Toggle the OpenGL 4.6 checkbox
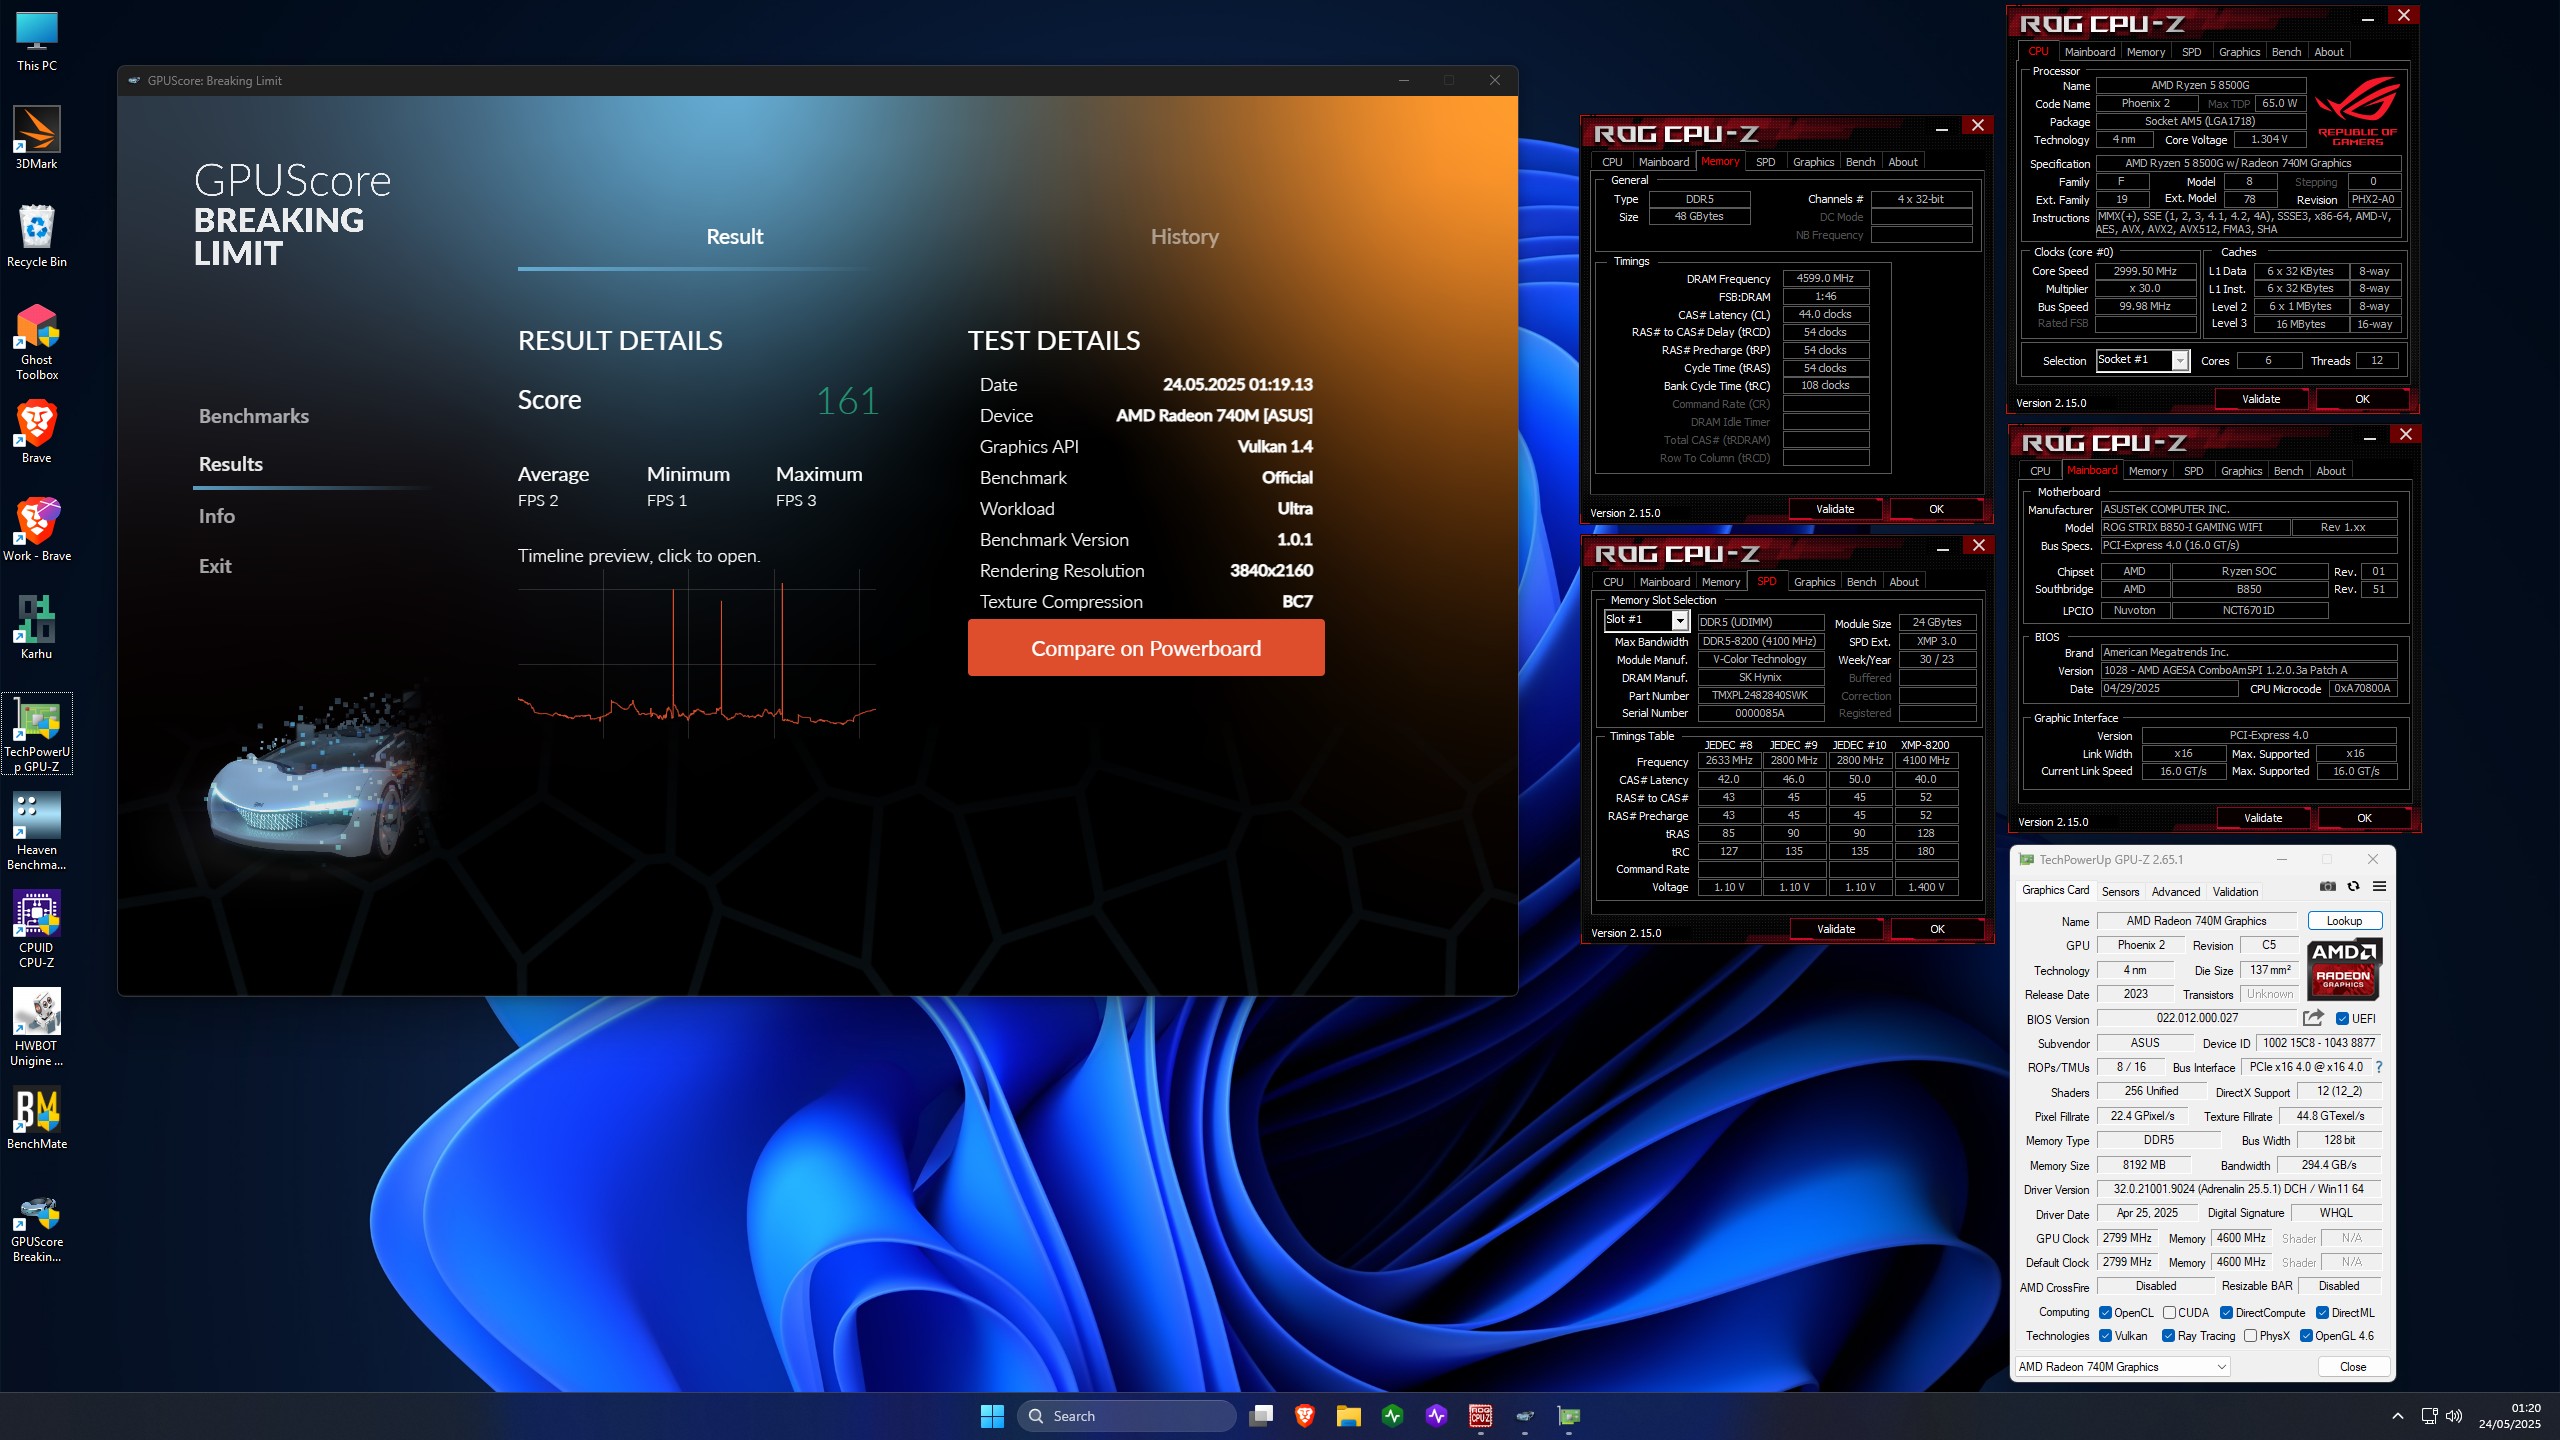 tap(2306, 1336)
